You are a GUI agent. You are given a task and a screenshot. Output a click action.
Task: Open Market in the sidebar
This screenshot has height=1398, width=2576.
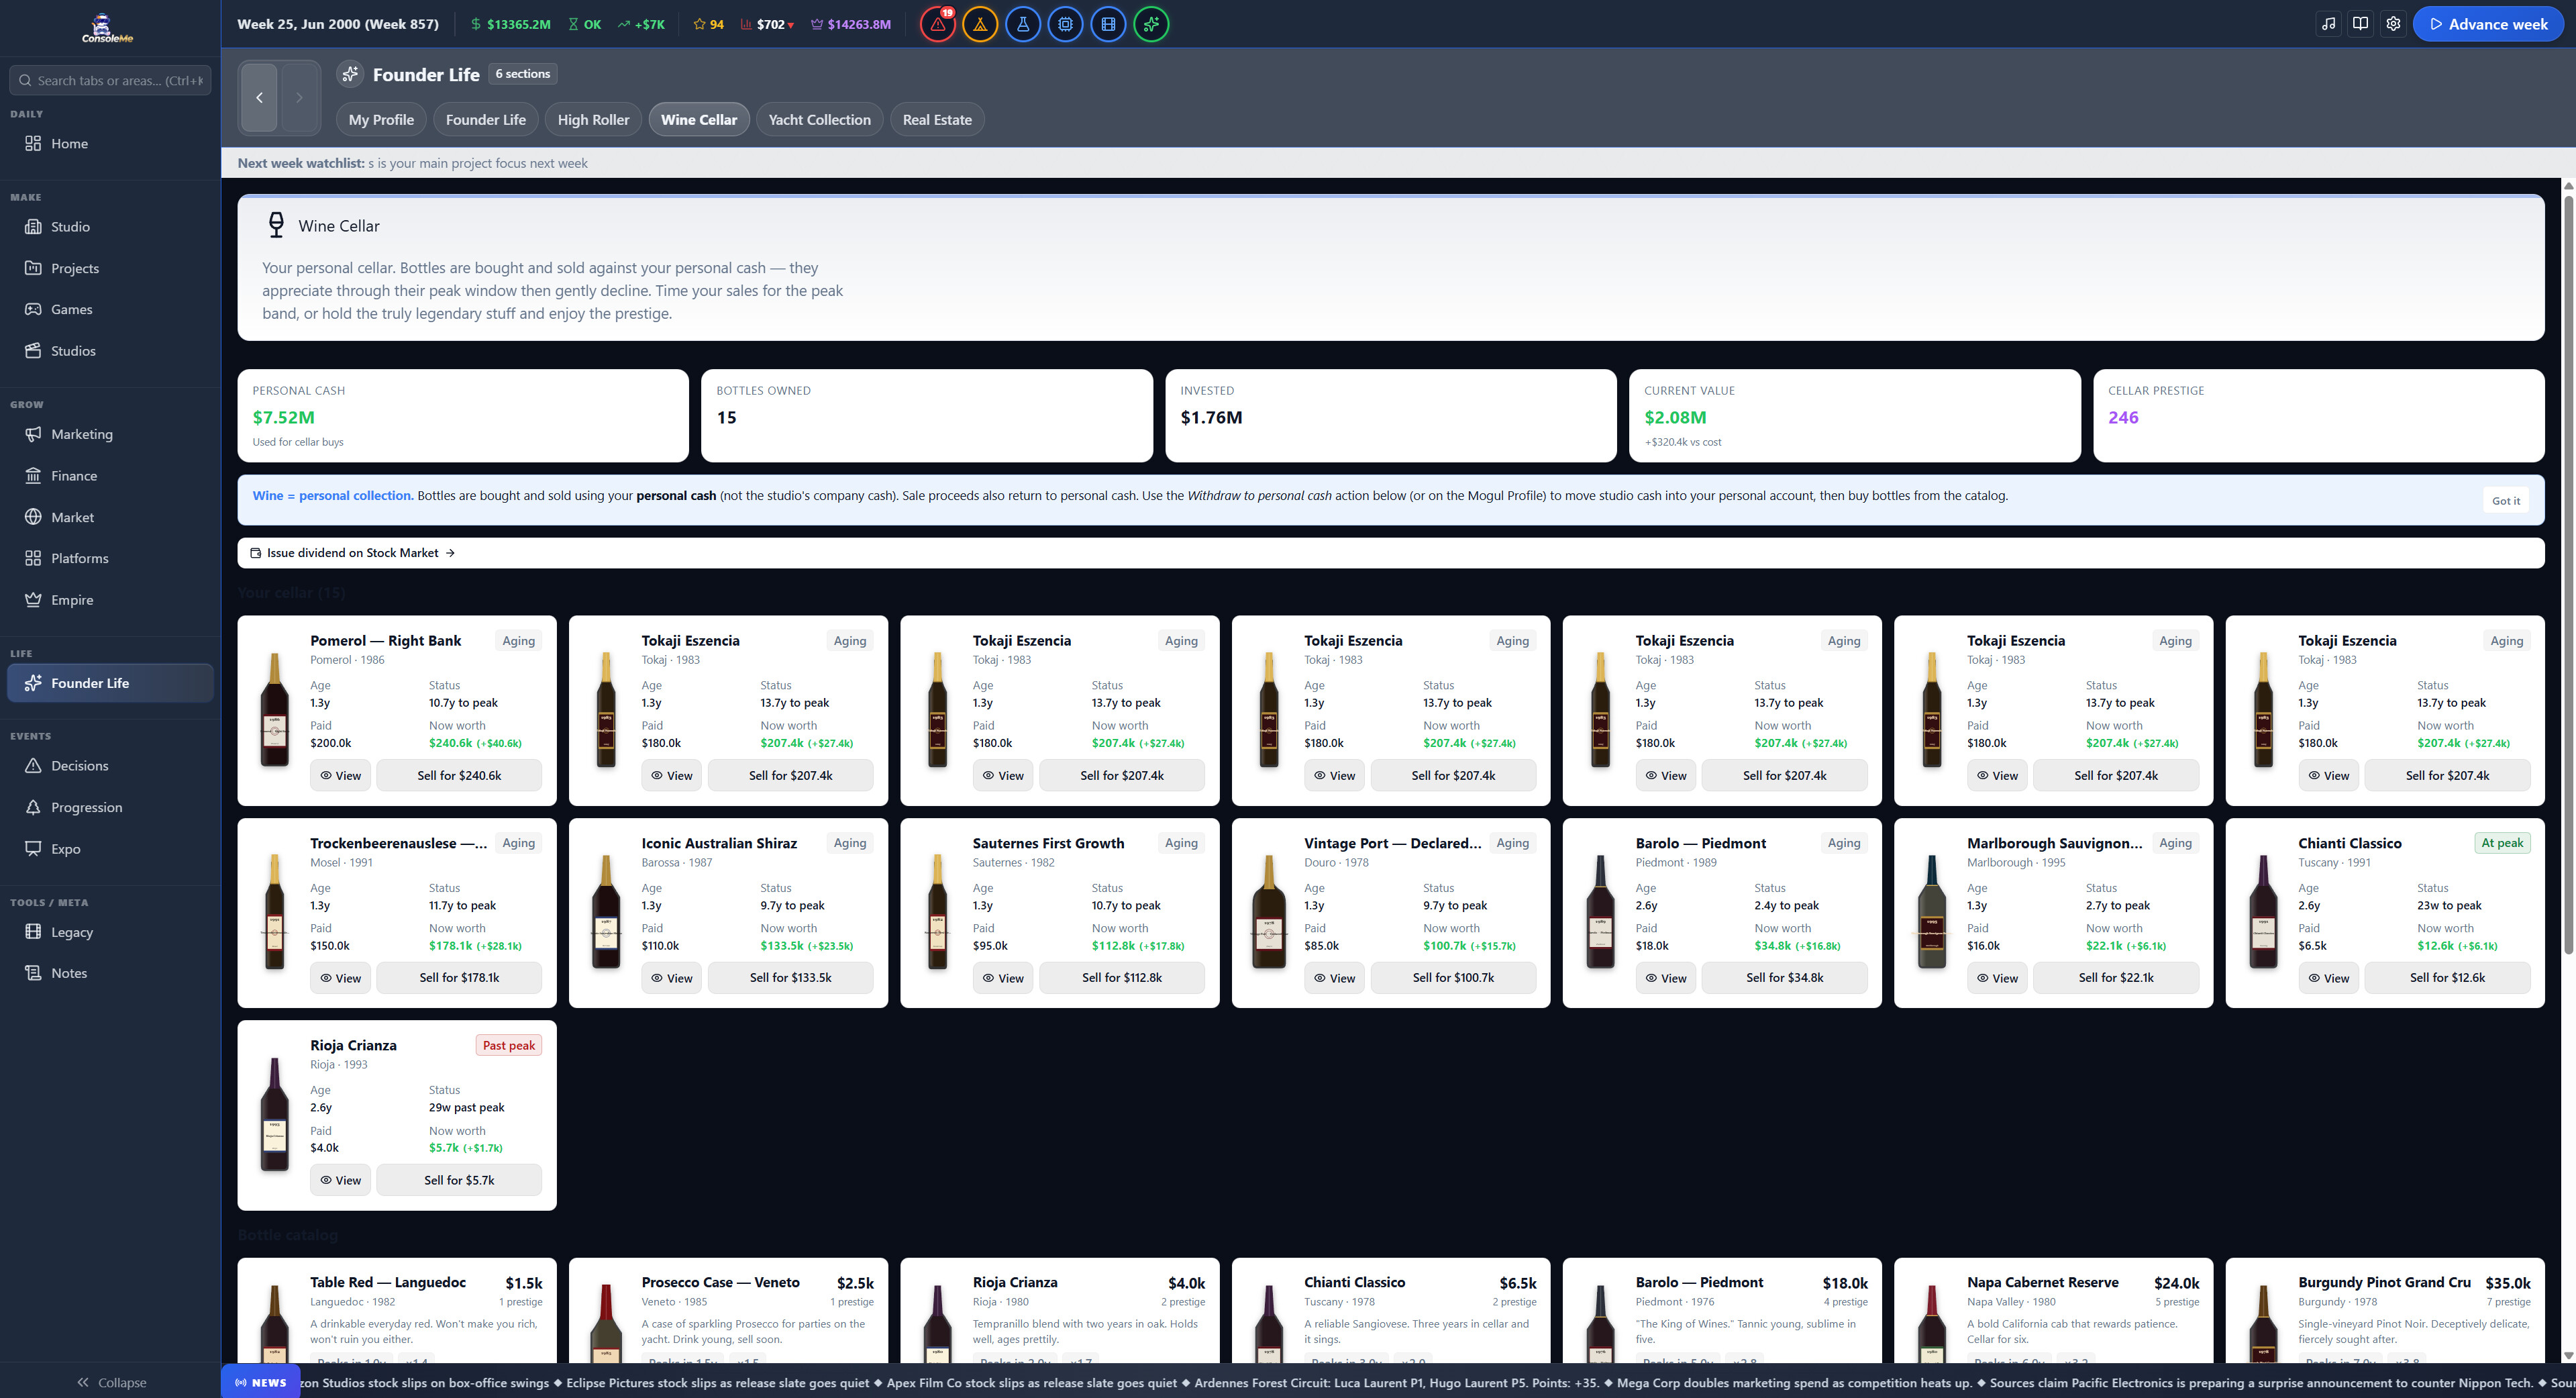[x=110, y=517]
